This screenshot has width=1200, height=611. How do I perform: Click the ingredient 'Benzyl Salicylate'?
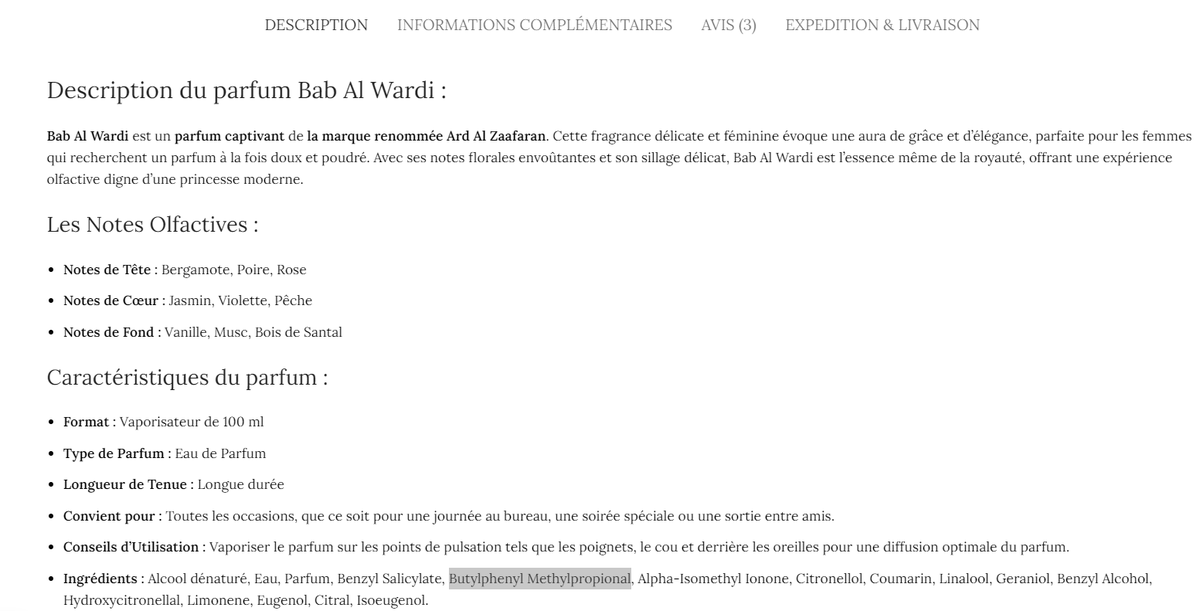pos(389,579)
